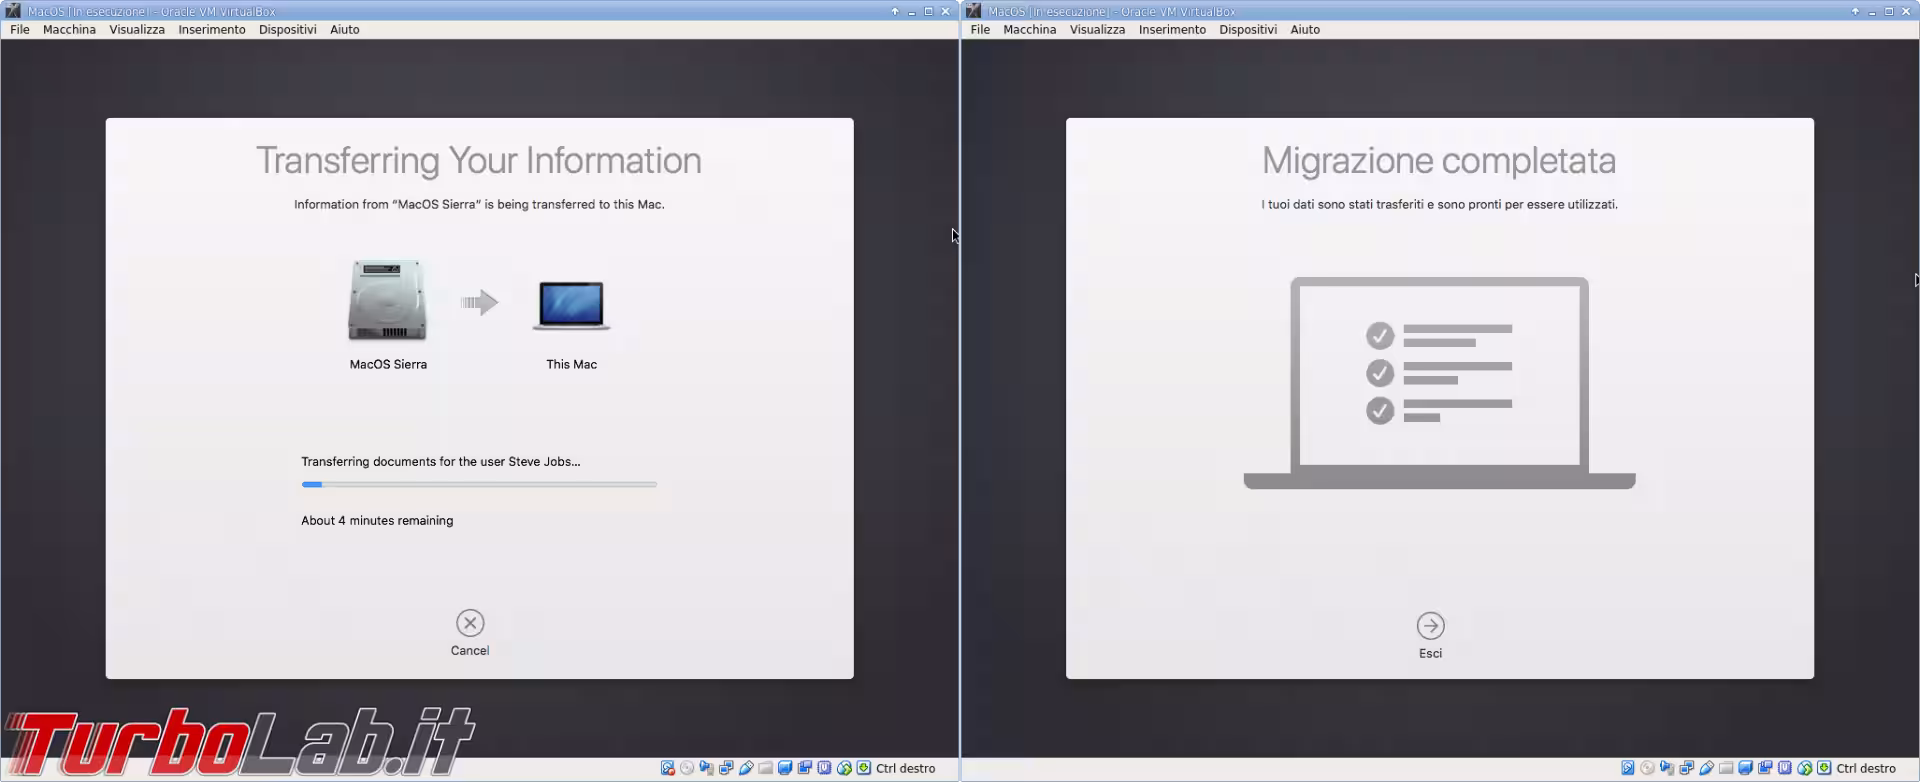Click network icon in Transferring window status bar
The width and height of the screenshot is (1920, 782).
726,768
